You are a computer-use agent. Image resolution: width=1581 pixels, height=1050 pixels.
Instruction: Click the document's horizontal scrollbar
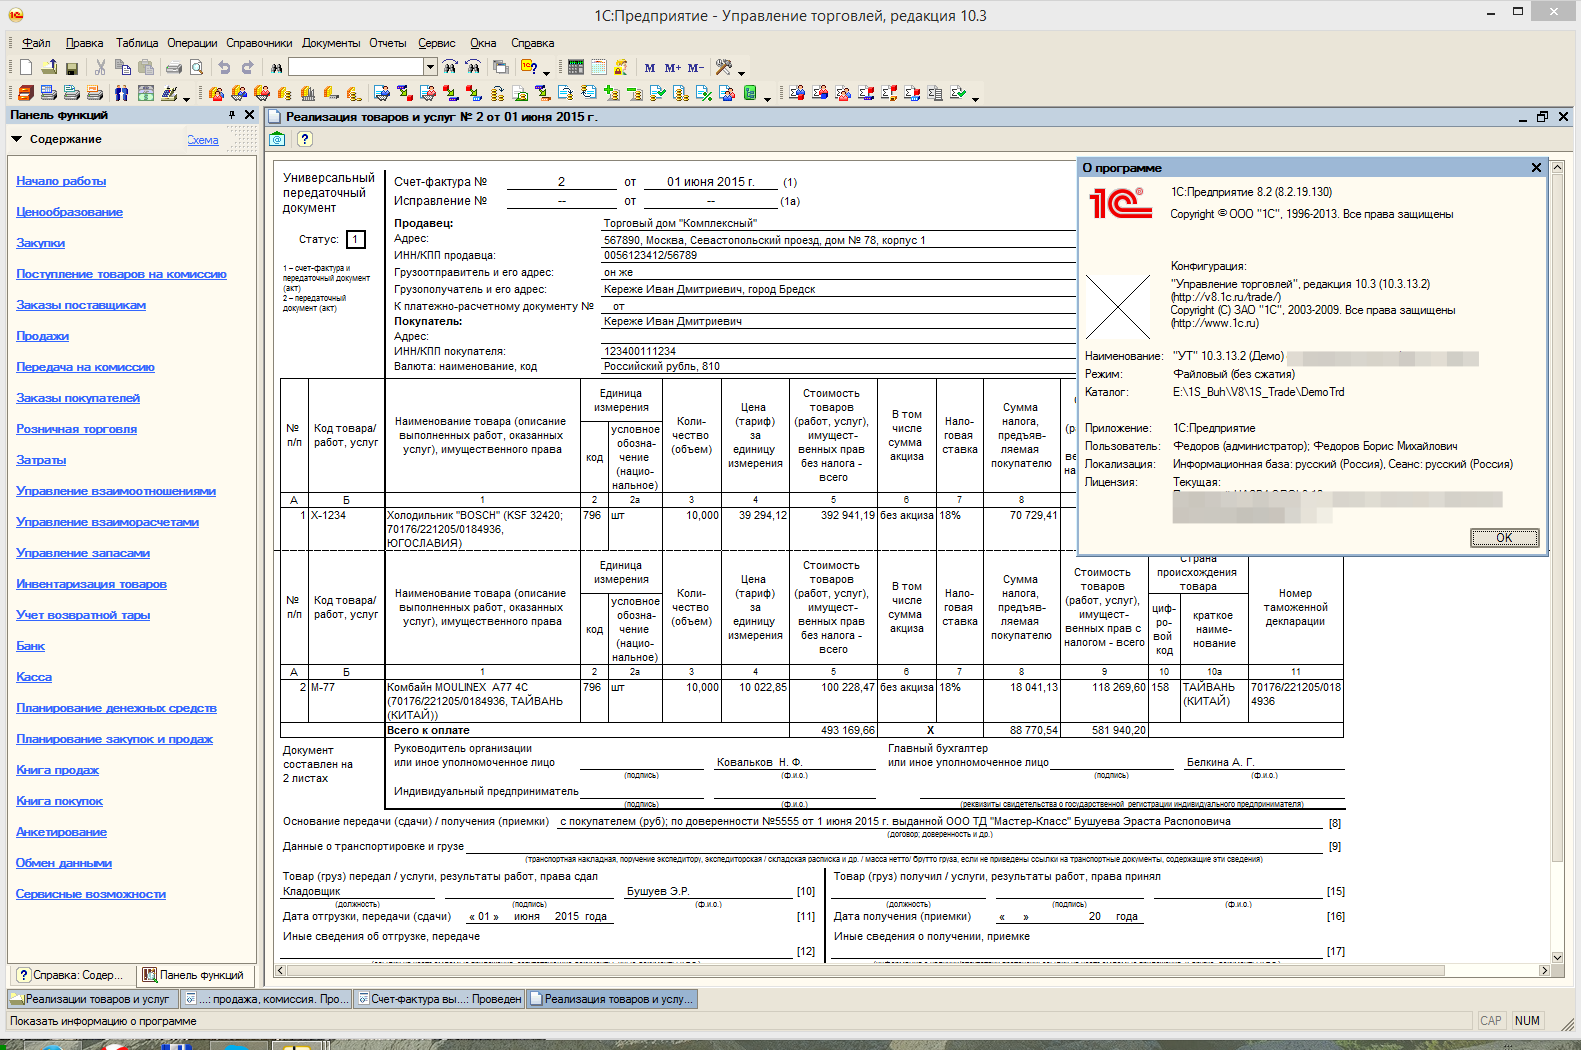coord(913,970)
